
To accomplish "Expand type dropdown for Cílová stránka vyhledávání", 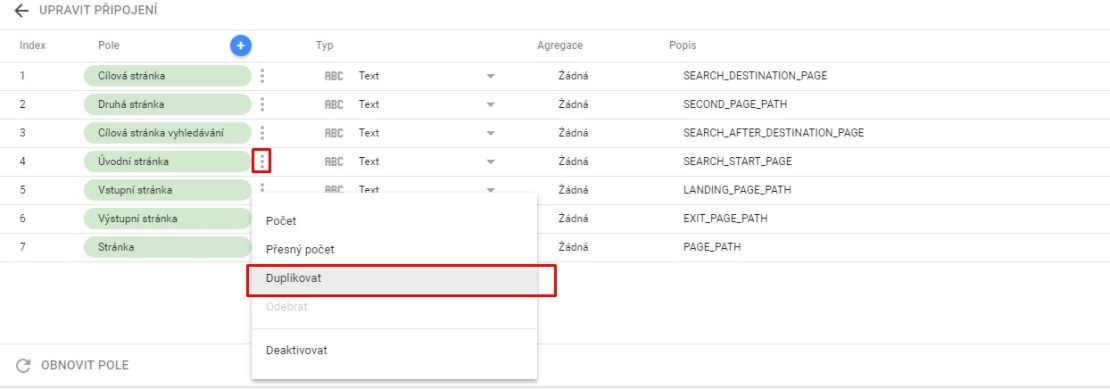I will coord(490,133).
